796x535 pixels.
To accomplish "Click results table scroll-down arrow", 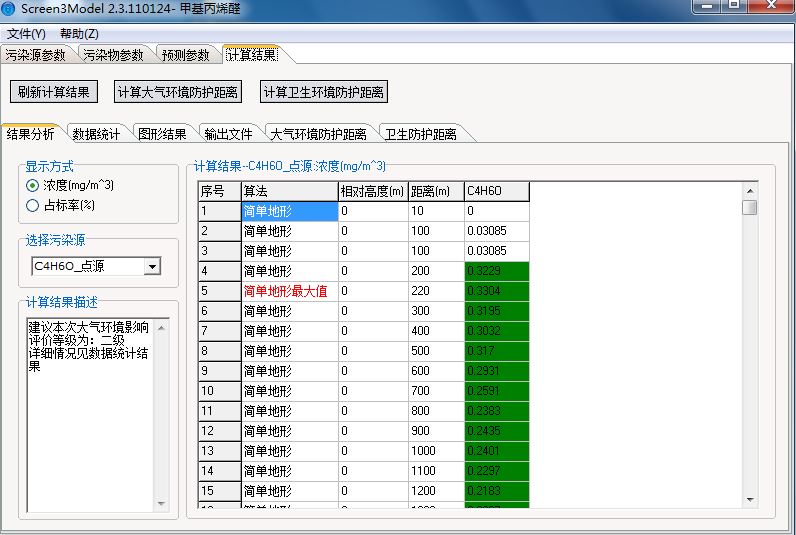I will (x=750, y=499).
